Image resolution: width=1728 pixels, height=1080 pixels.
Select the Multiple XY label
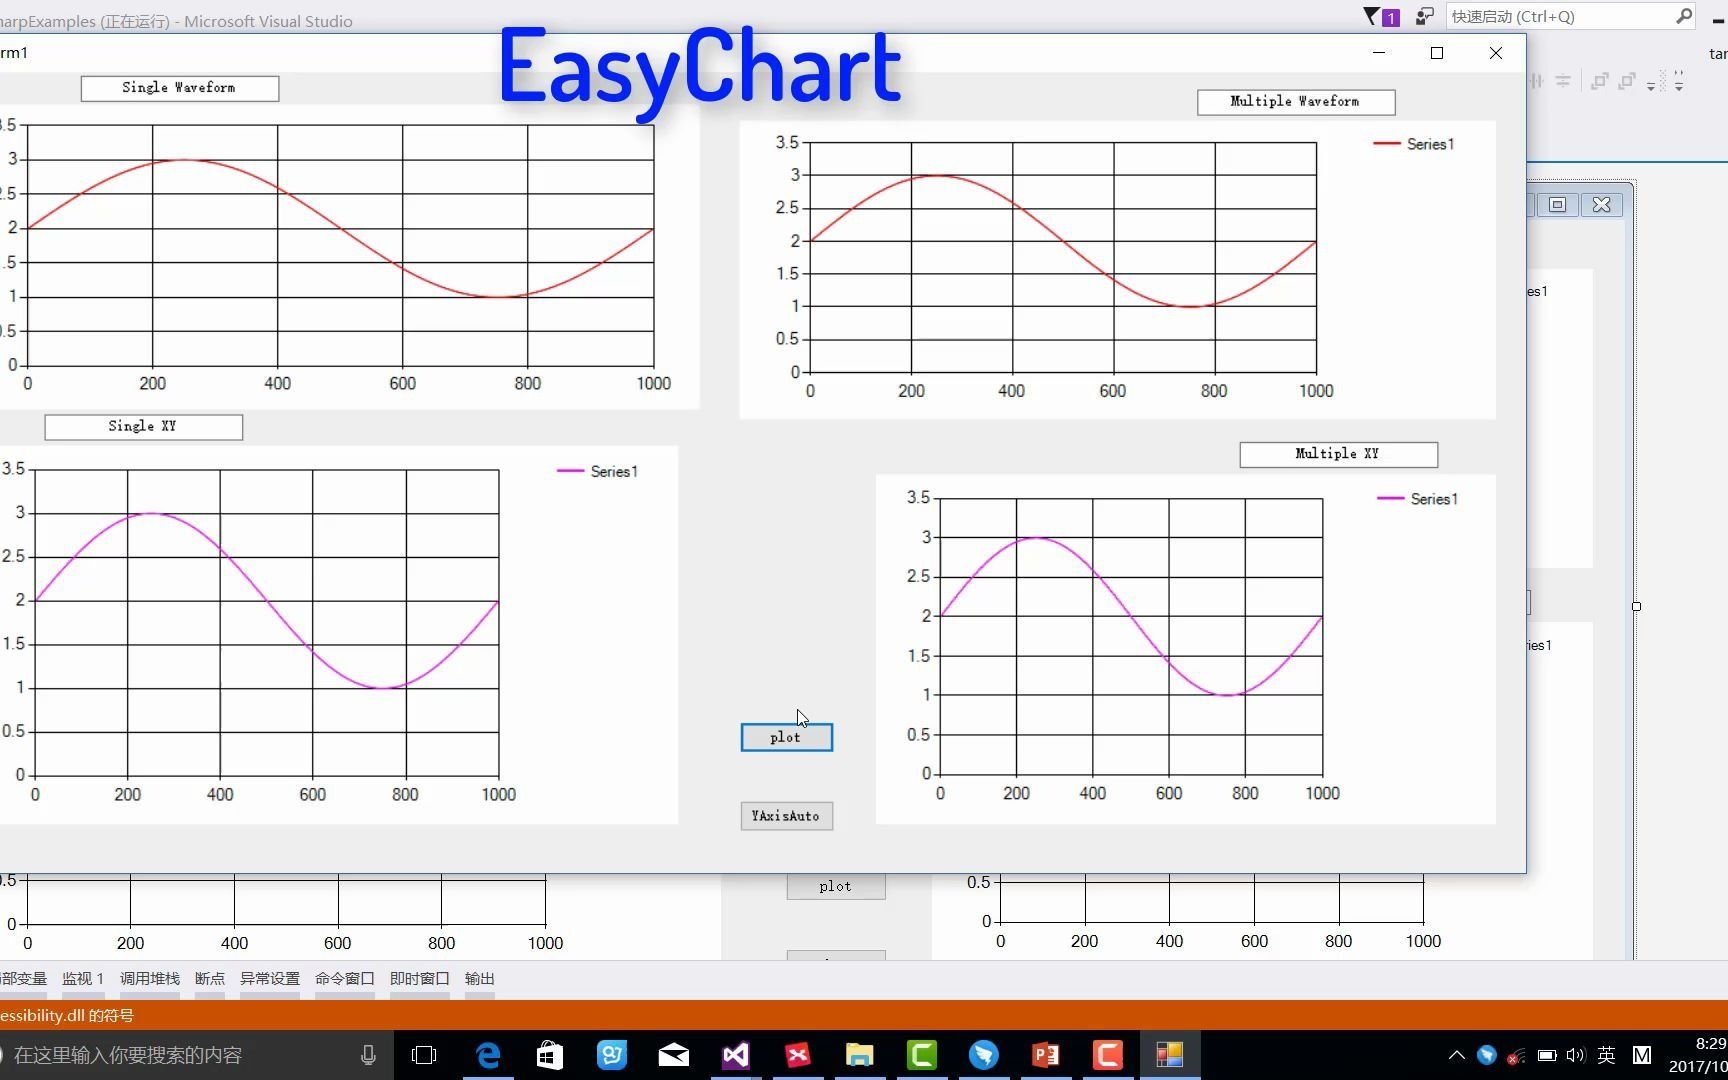click(1338, 454)
